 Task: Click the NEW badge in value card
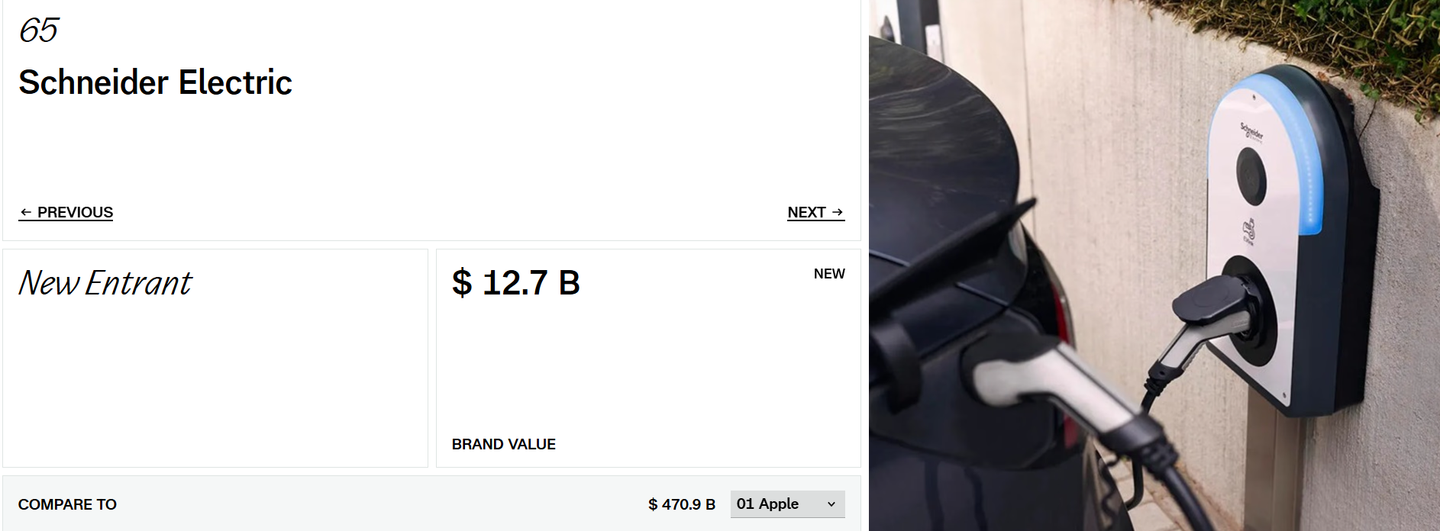pyautogui.click(x=829, y=274)
